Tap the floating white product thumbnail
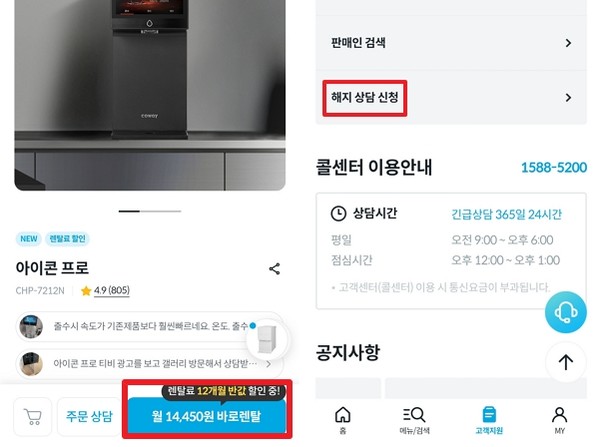Viewport: 600px width, 447px height. pyautogui.click(x=267, y=339)
